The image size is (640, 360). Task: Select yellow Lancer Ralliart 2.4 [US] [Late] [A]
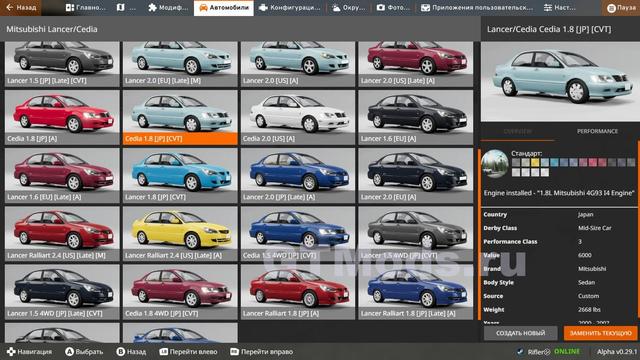(180, 234)
